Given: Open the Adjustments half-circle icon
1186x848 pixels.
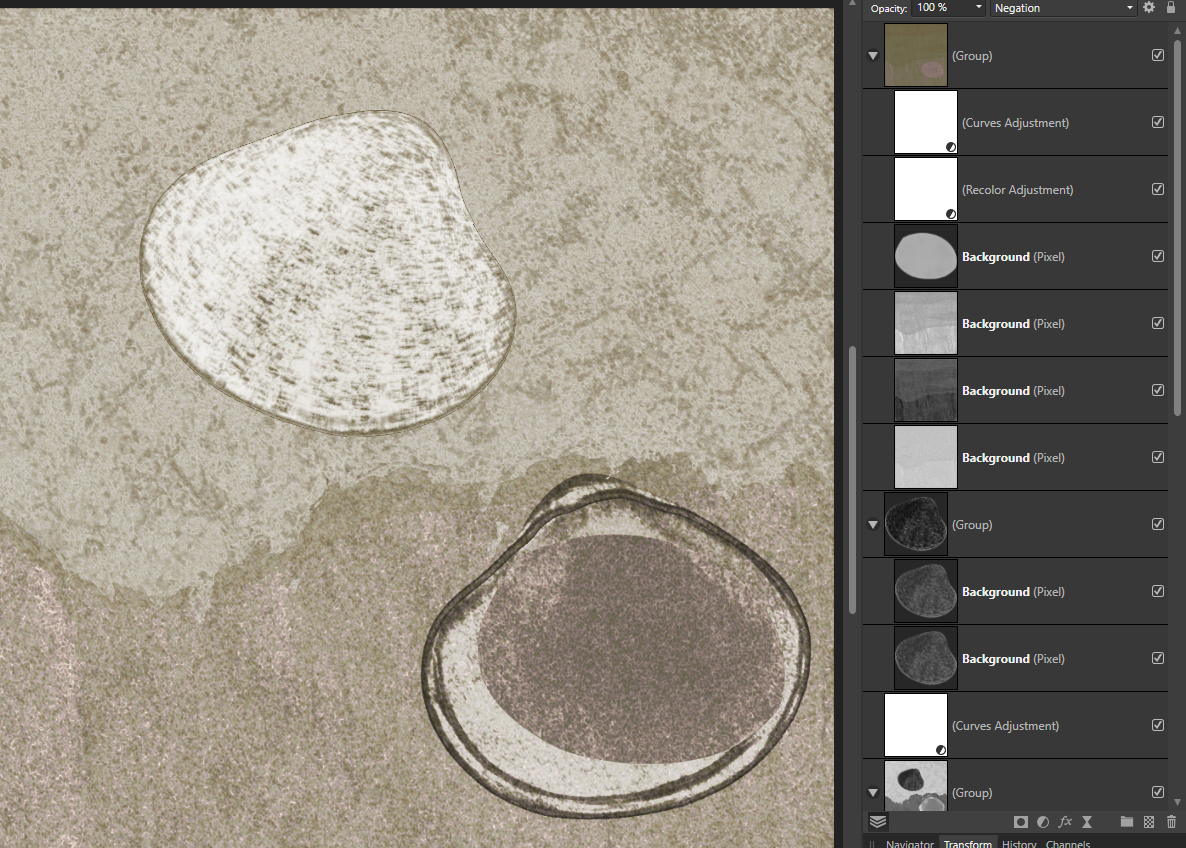Looking at the screenshot, I should click(x=1043, y=822).
